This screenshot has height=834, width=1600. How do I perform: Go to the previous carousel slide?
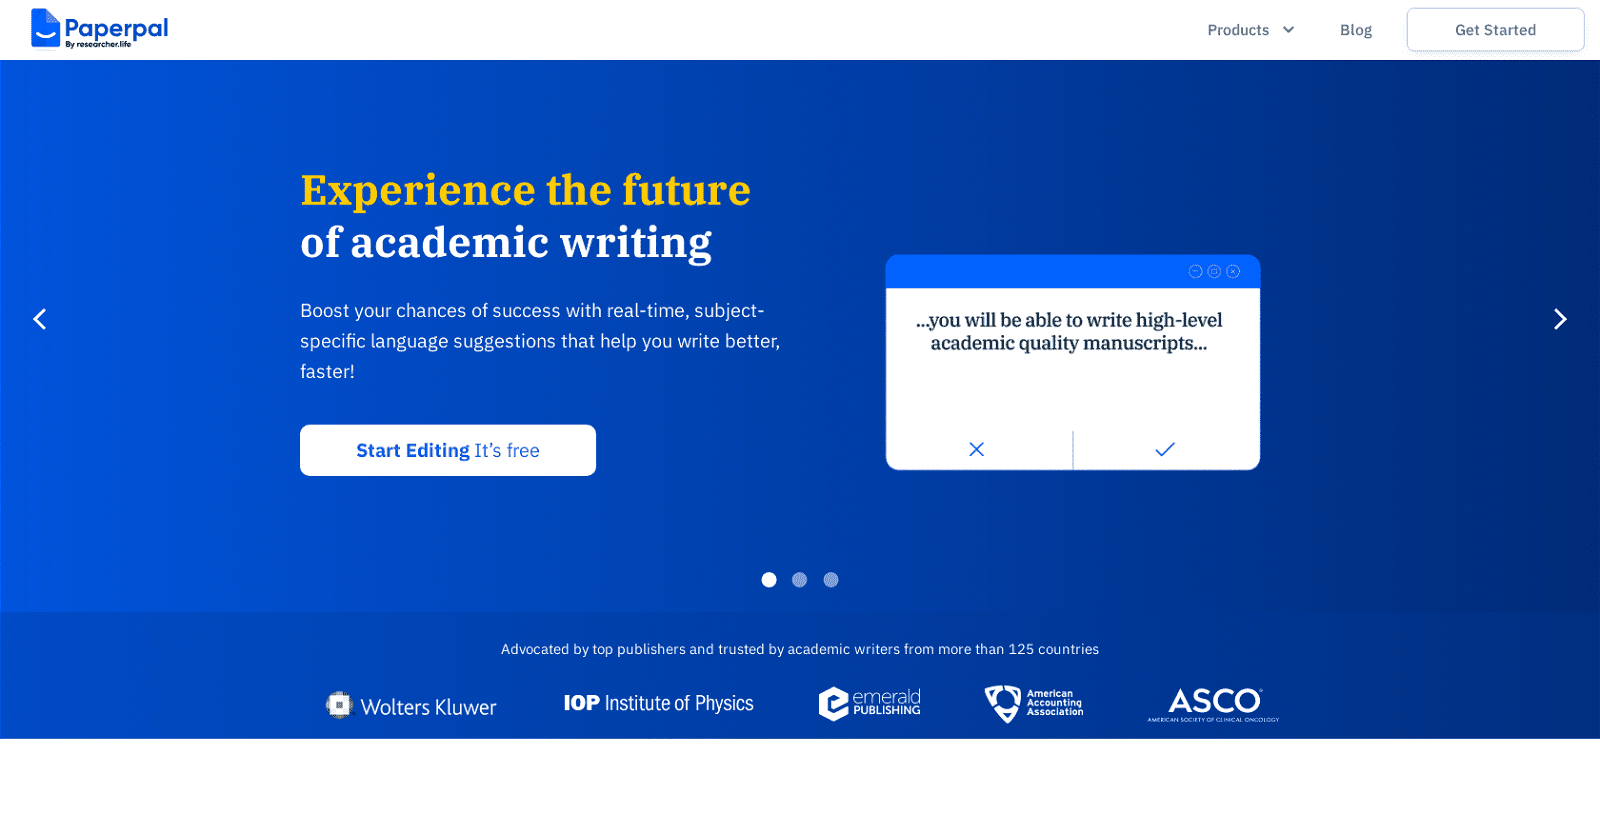[x=40, y=319]
